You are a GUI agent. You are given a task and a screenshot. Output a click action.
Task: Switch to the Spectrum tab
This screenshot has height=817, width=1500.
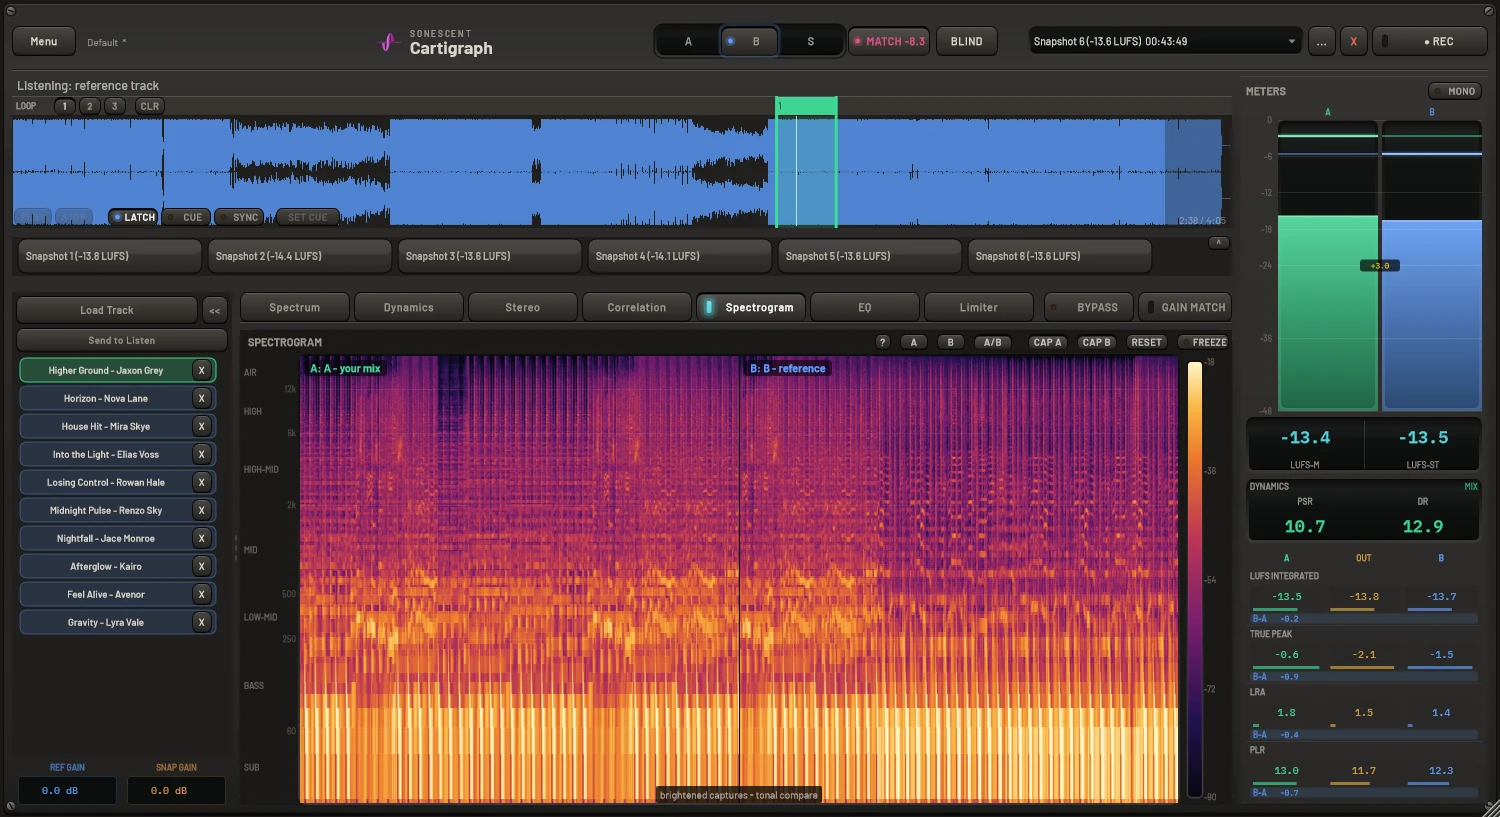295,307
